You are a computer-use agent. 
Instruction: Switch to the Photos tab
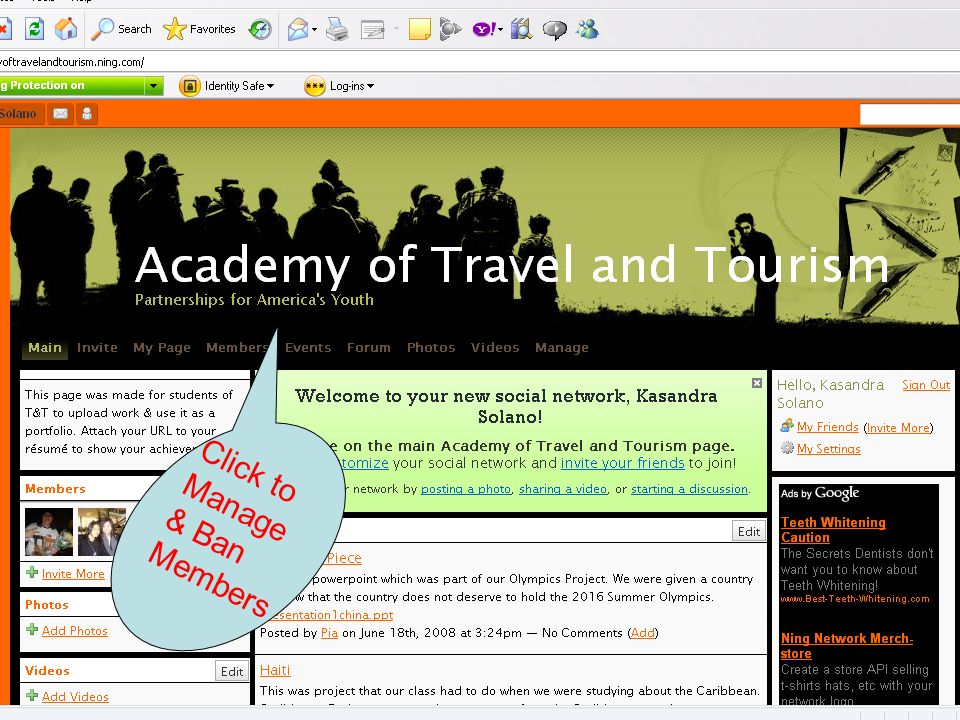(x=431, y=348)
